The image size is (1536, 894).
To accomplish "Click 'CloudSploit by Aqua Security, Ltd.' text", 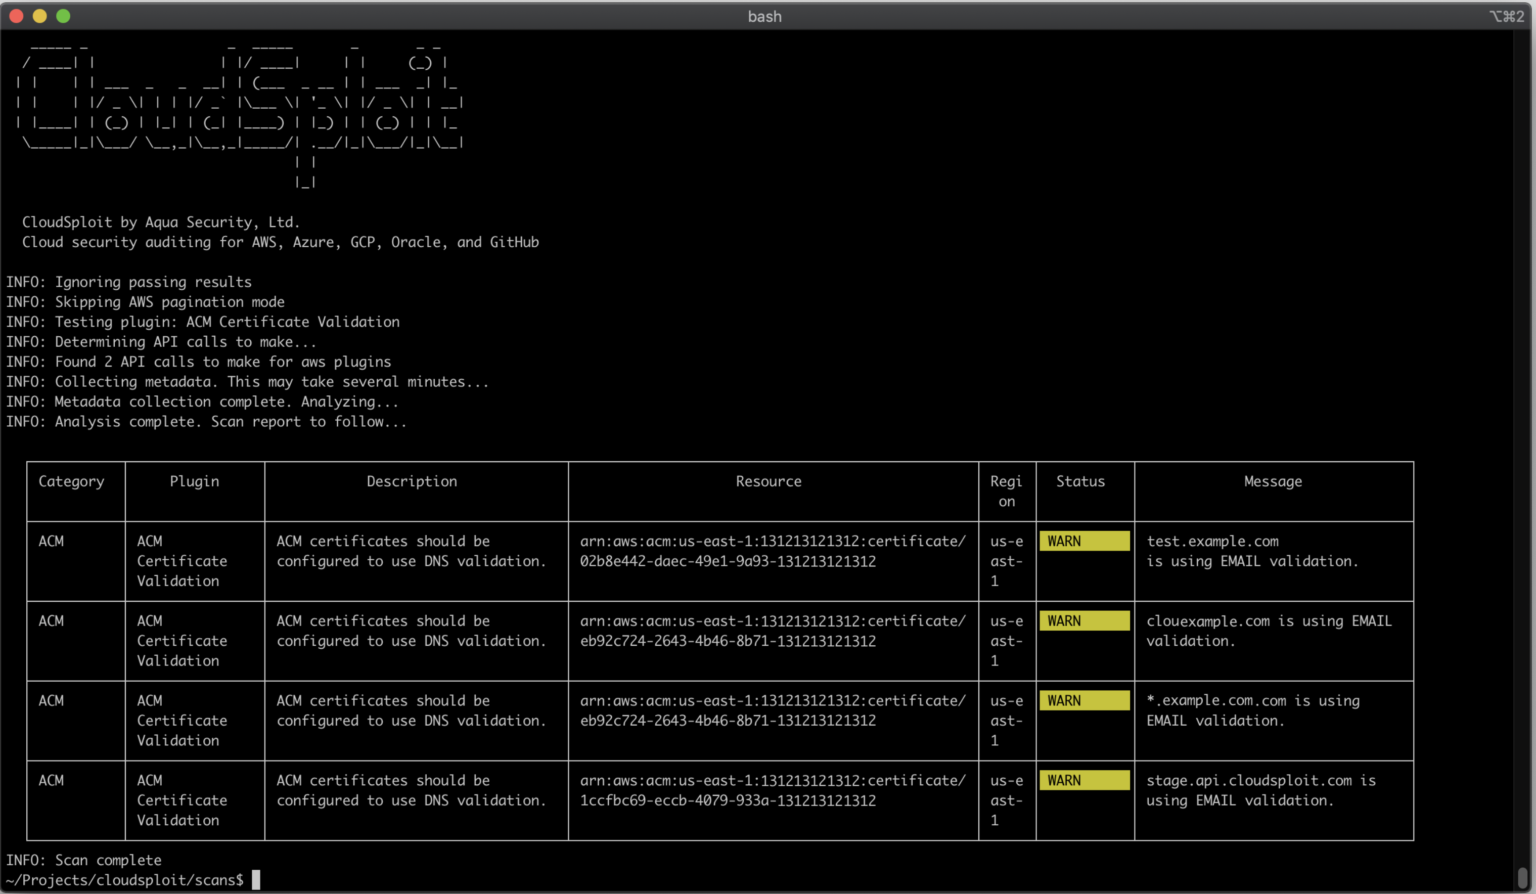I will click(x=164, y=222).
